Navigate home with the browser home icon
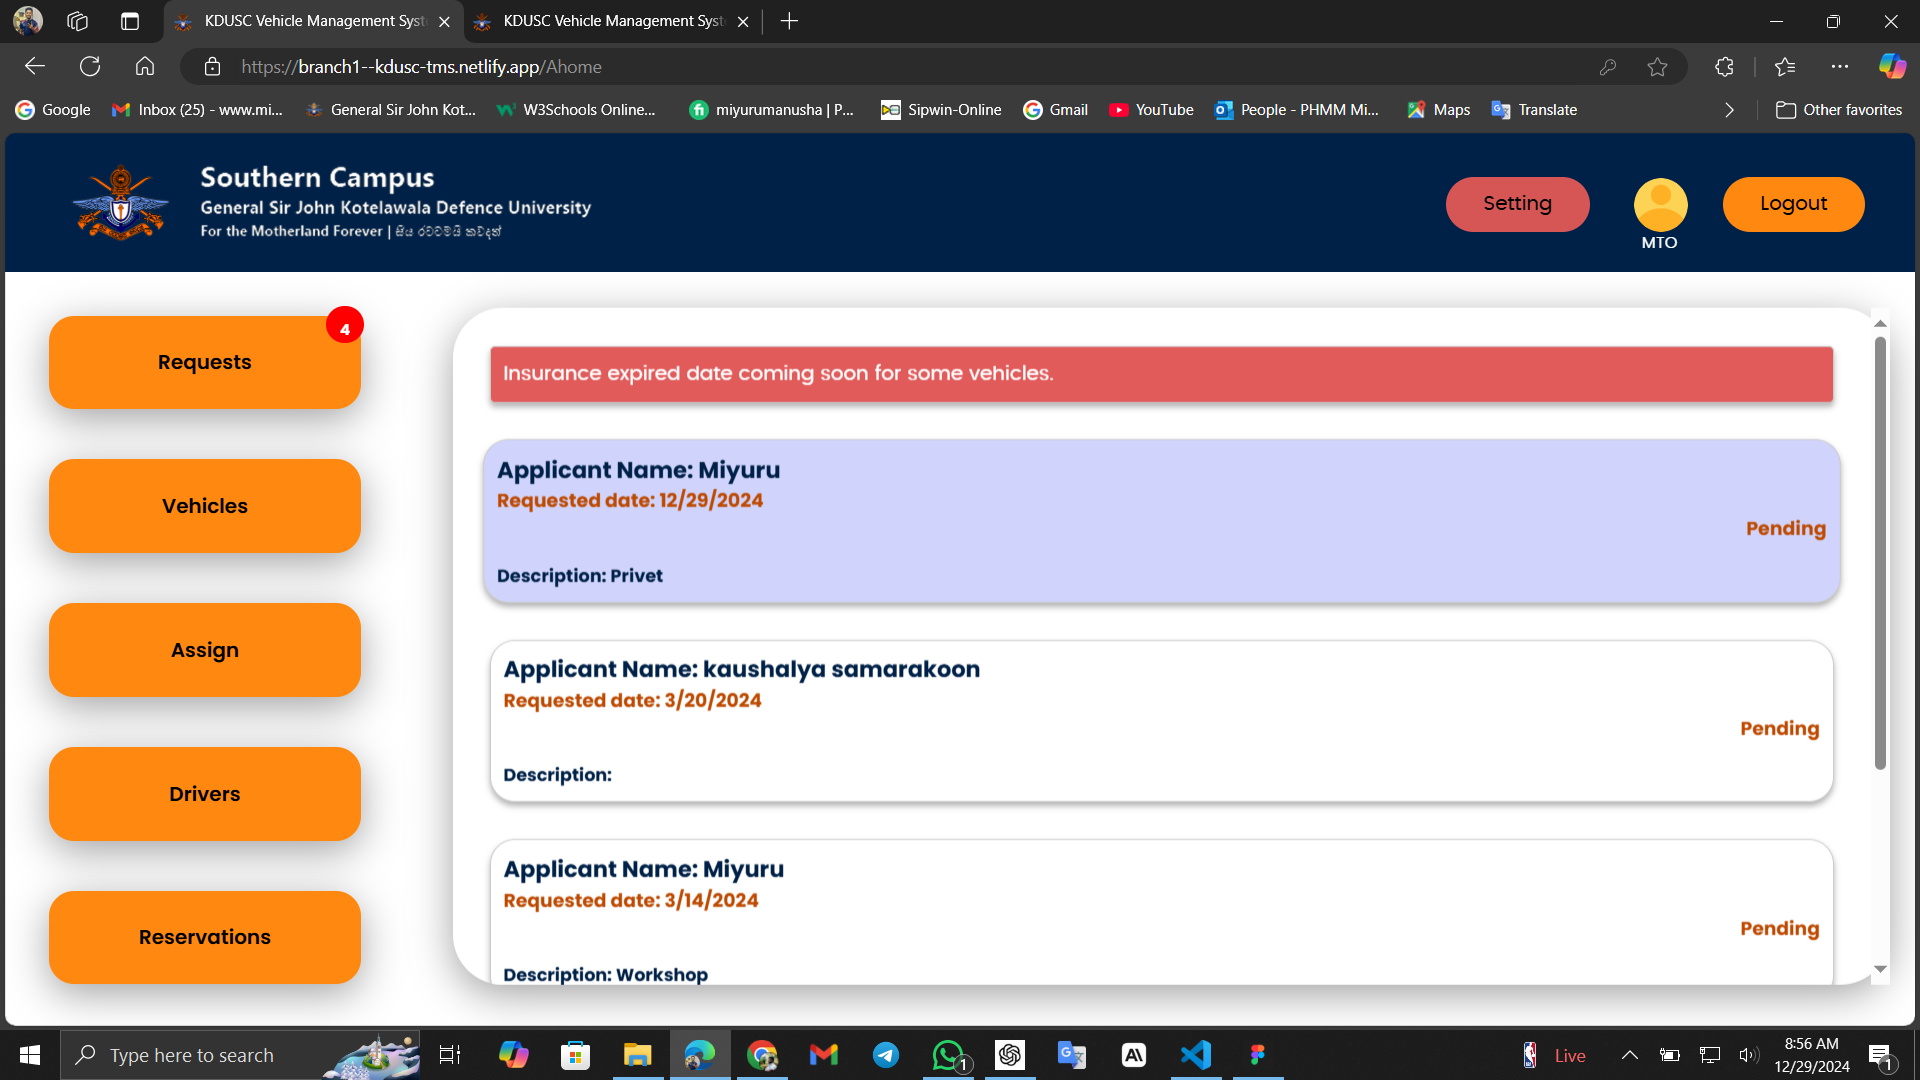1920x1080 pixels. click(x=145, y=67)
